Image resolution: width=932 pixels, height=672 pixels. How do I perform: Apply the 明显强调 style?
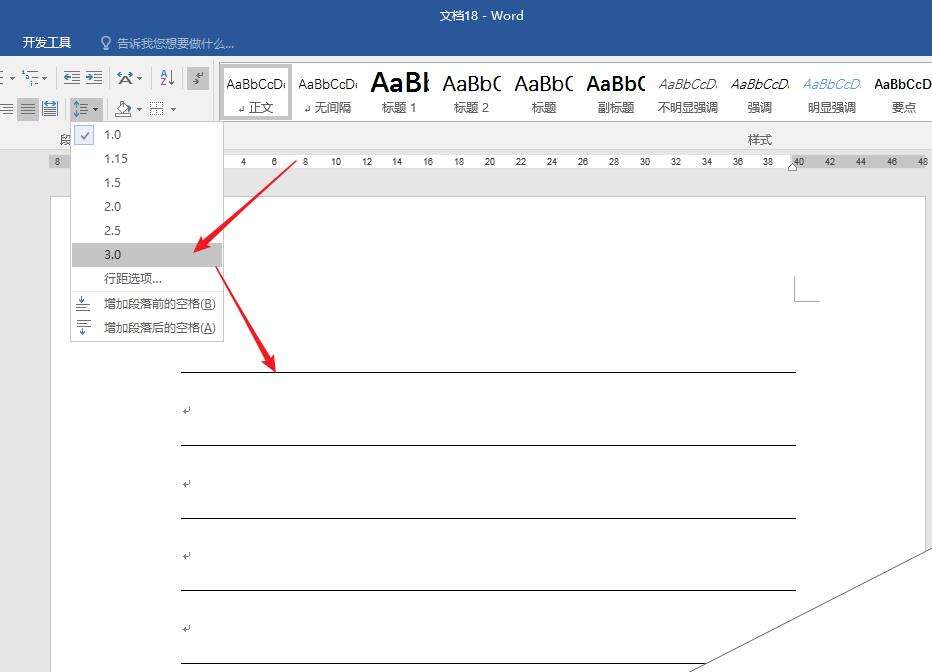pyautogui.click(x=832, y=92)
